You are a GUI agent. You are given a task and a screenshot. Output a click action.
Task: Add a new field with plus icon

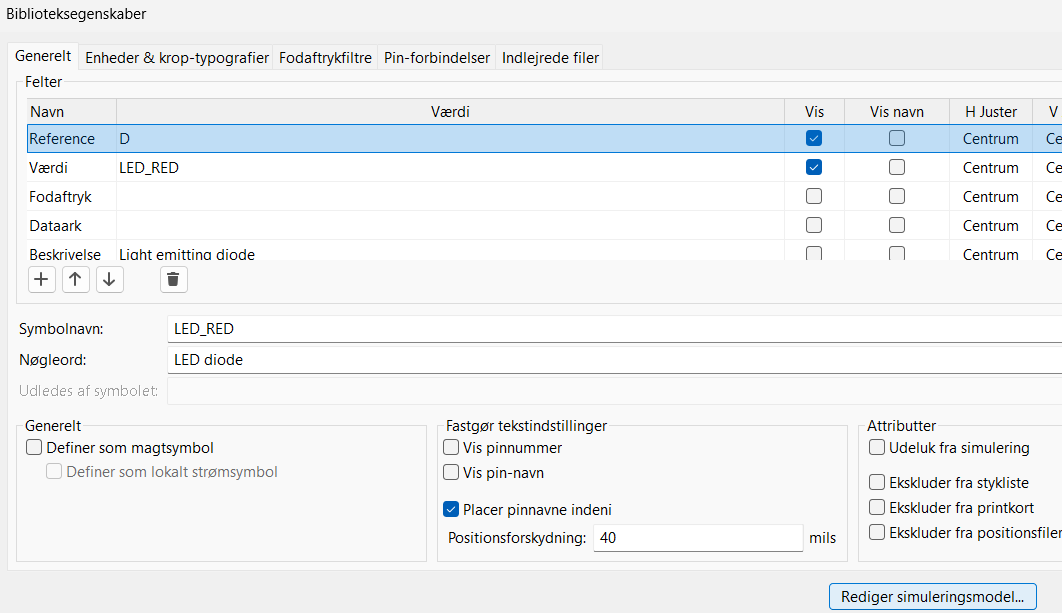(x=41, y=279)
